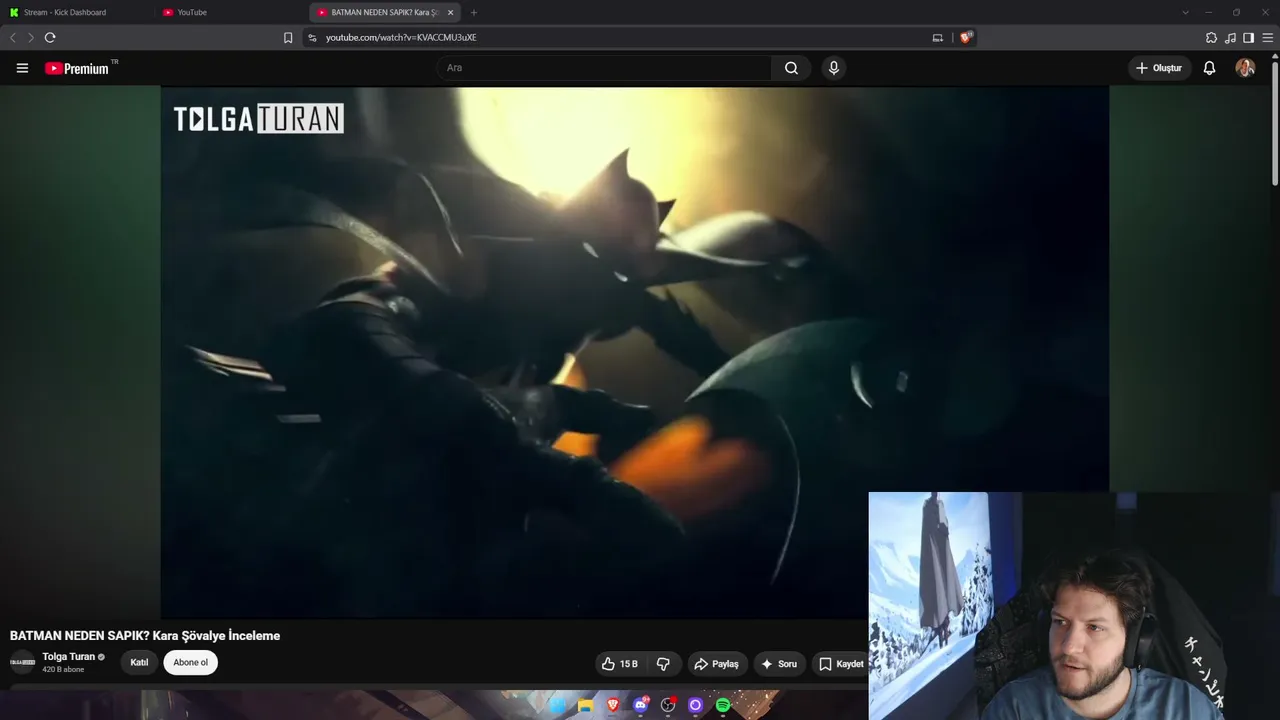
Task: Switch to the YouTube tab
Action: (x=232, y=12)
